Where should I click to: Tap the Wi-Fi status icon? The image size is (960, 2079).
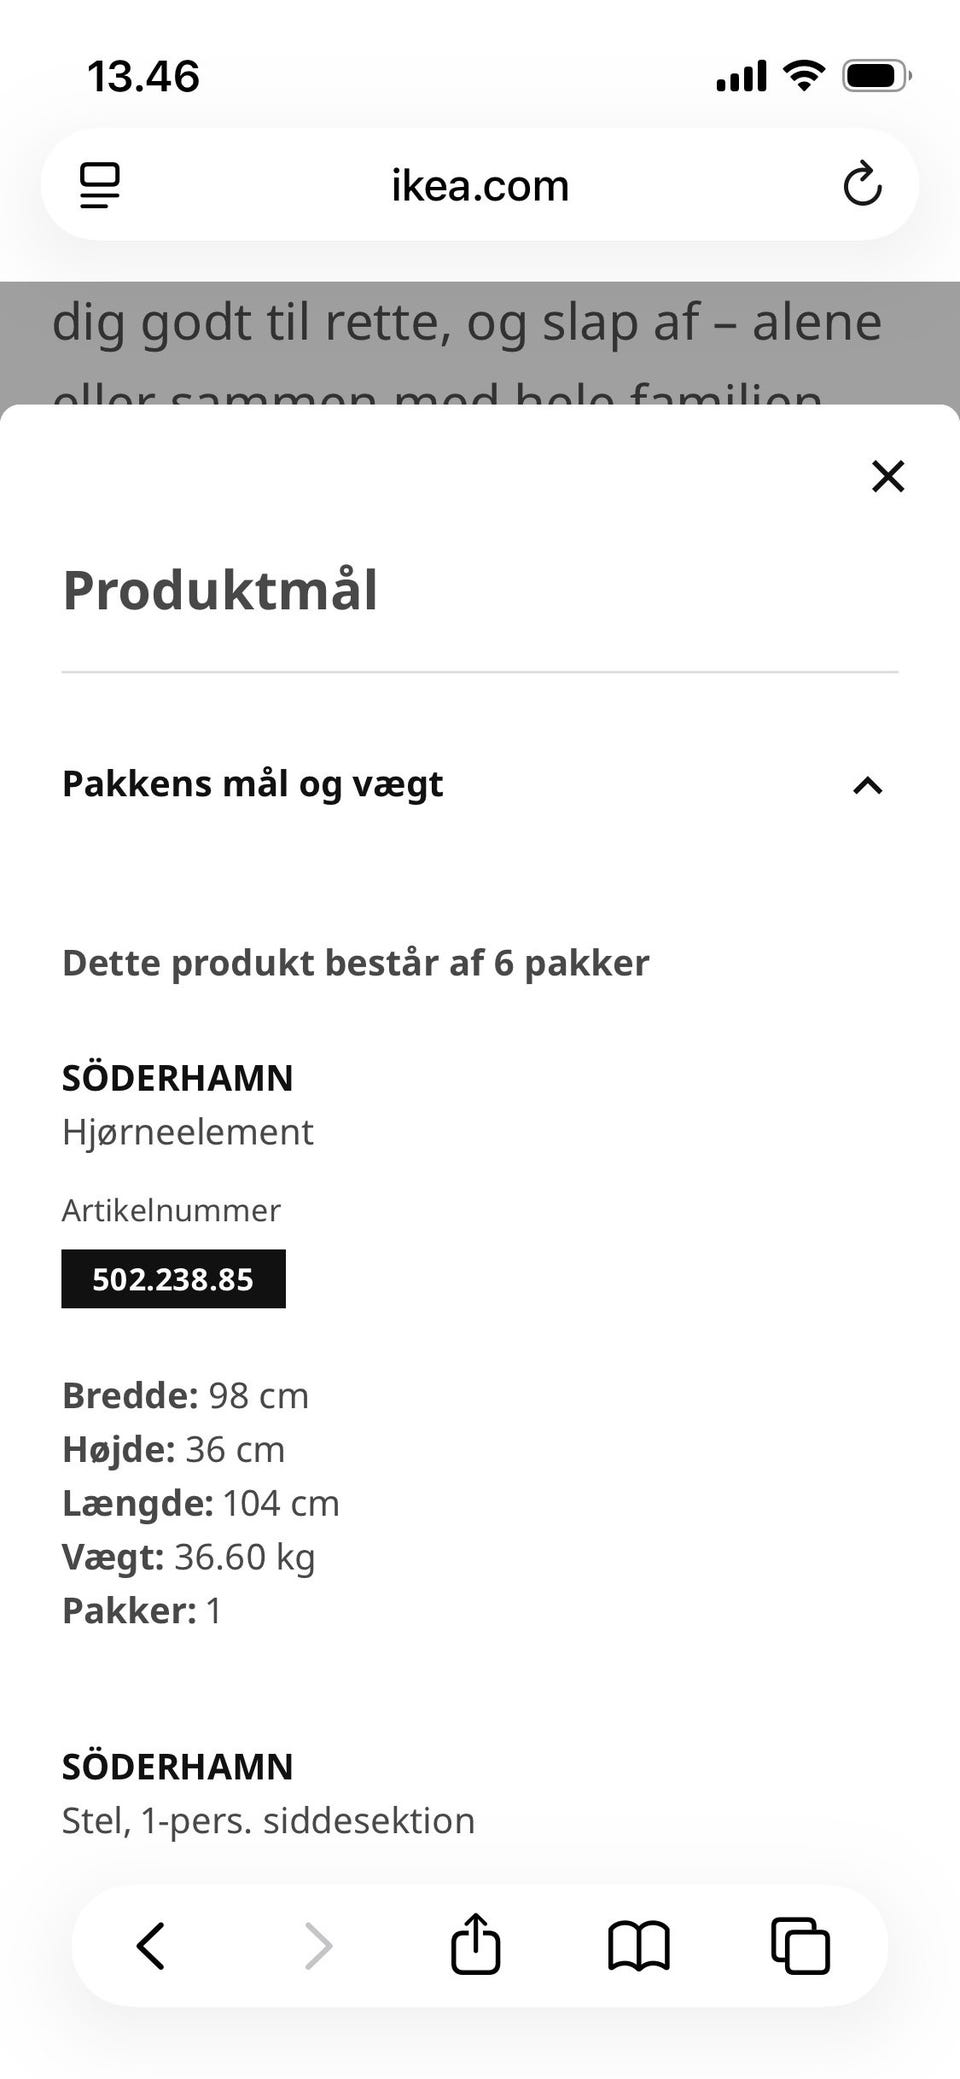803,76
